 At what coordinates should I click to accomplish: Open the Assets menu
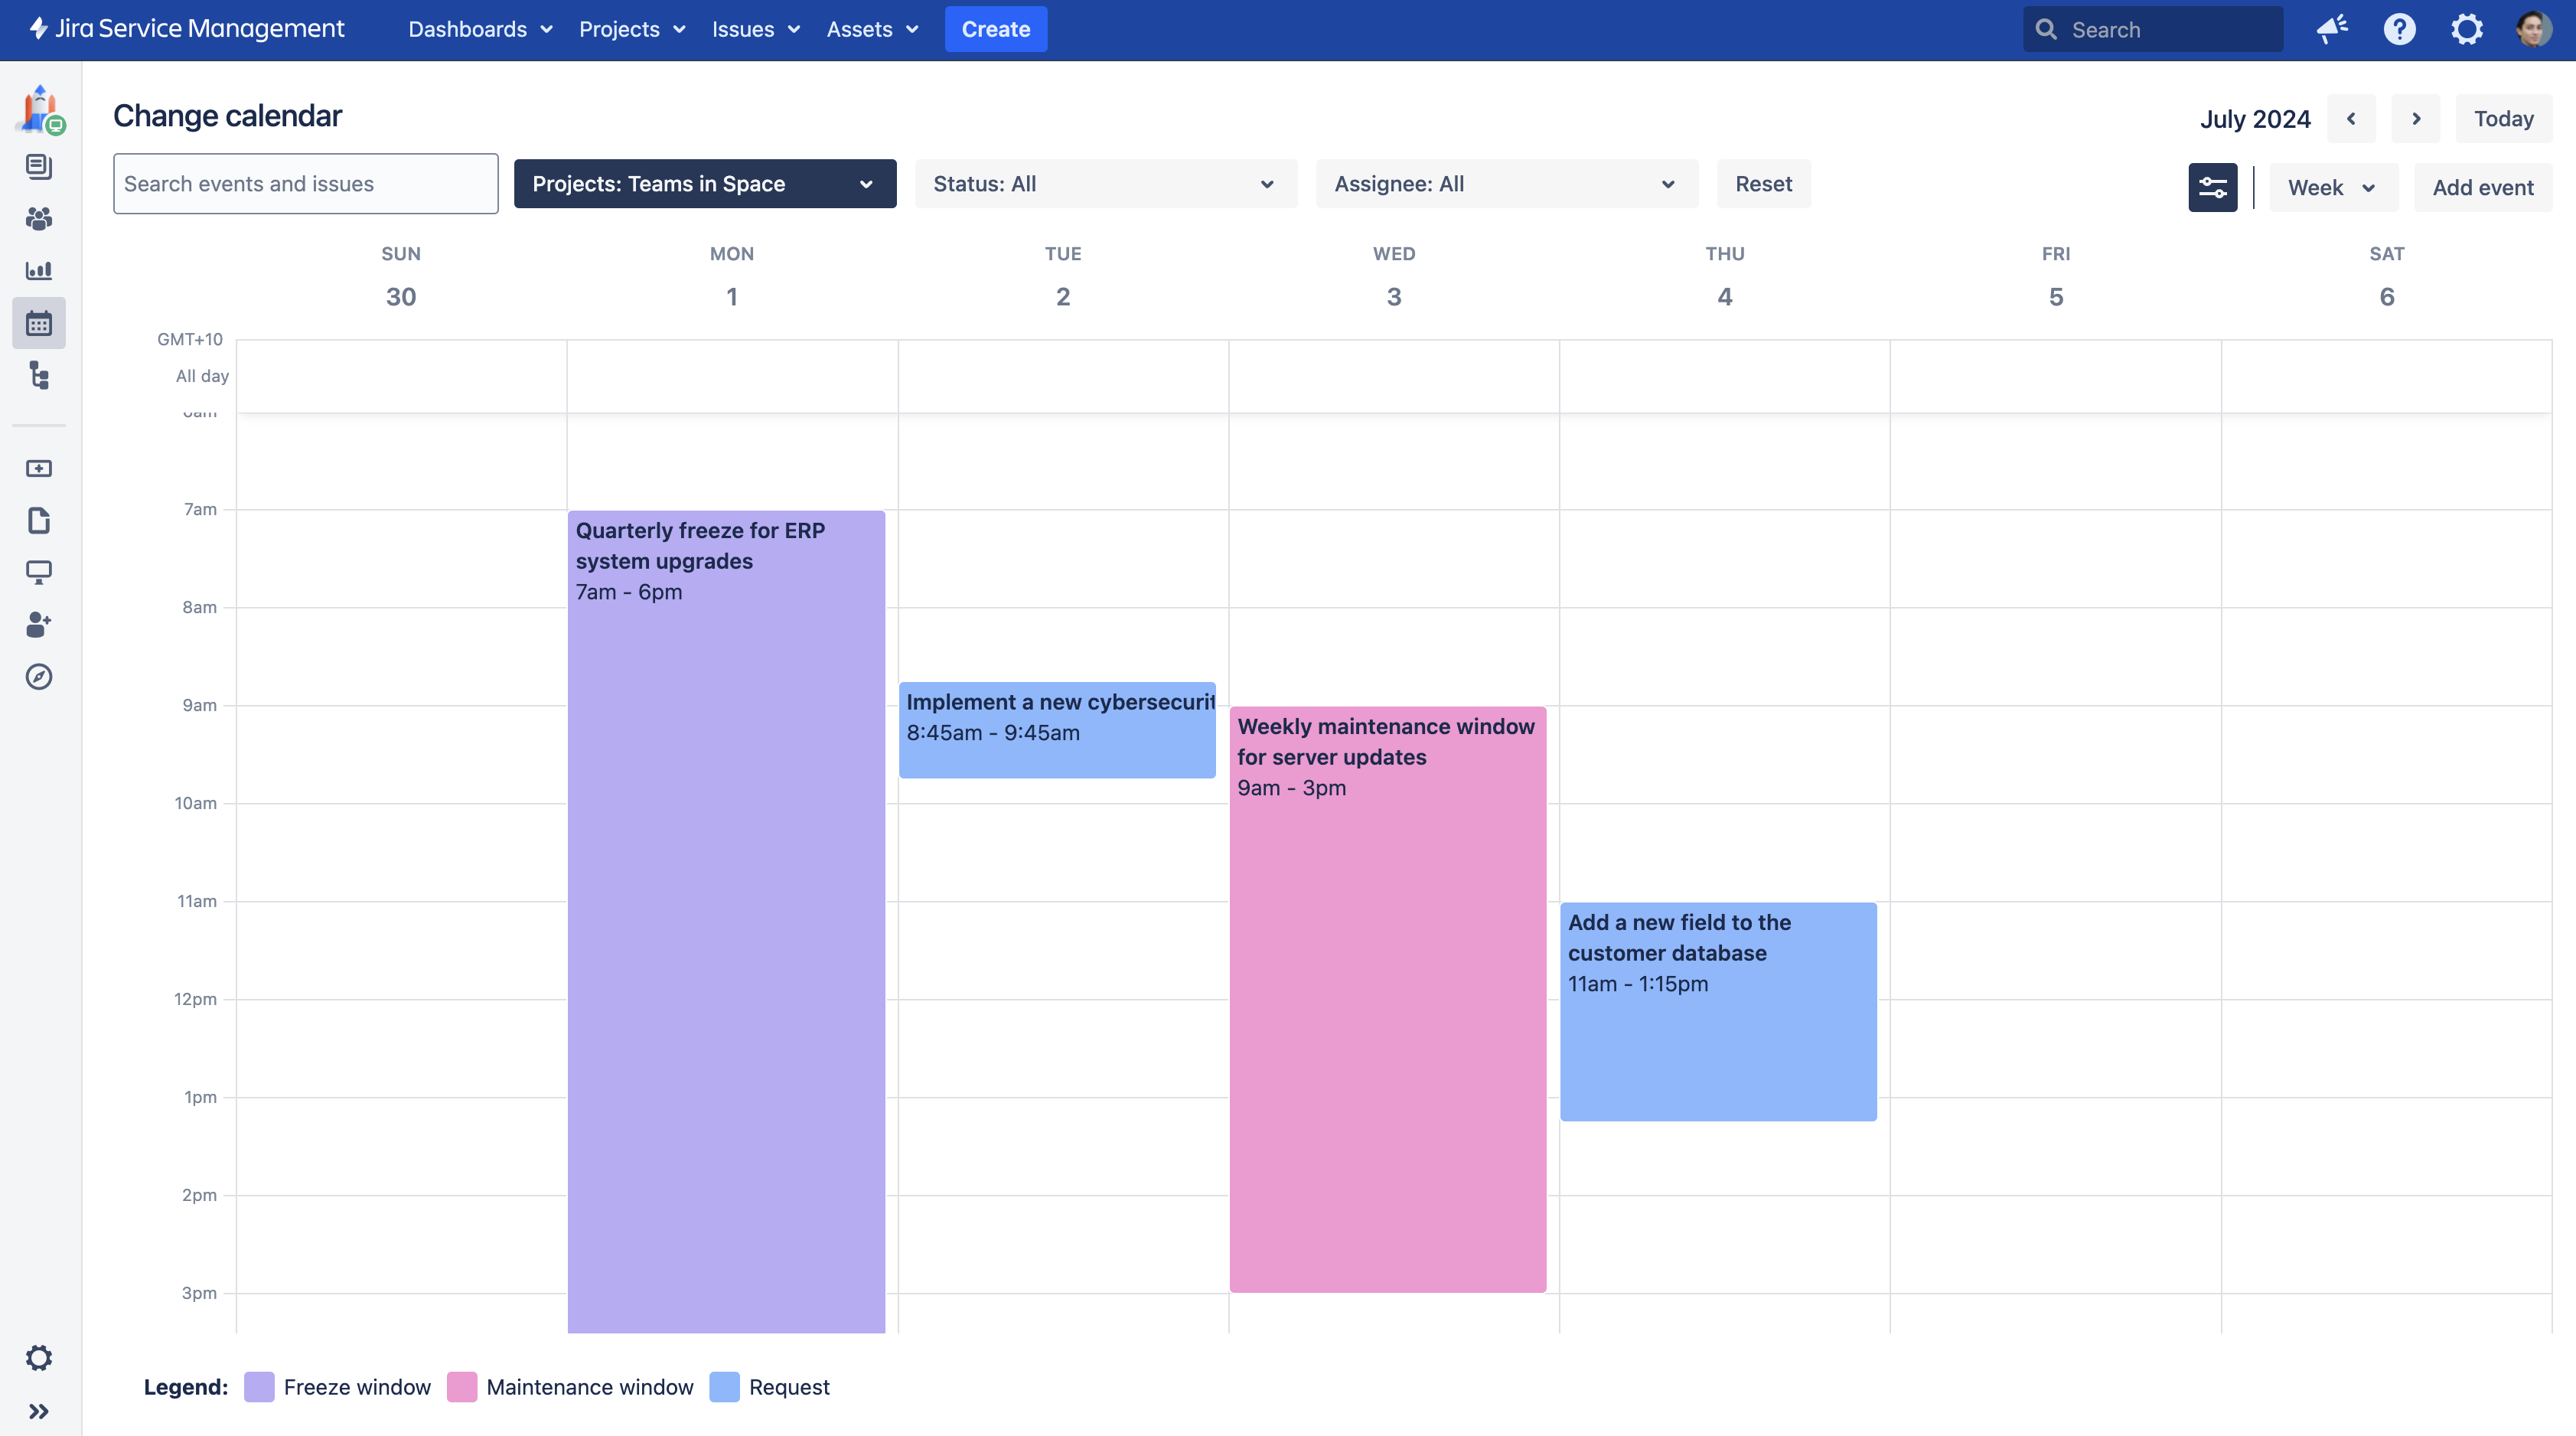(x=872, y=29)
